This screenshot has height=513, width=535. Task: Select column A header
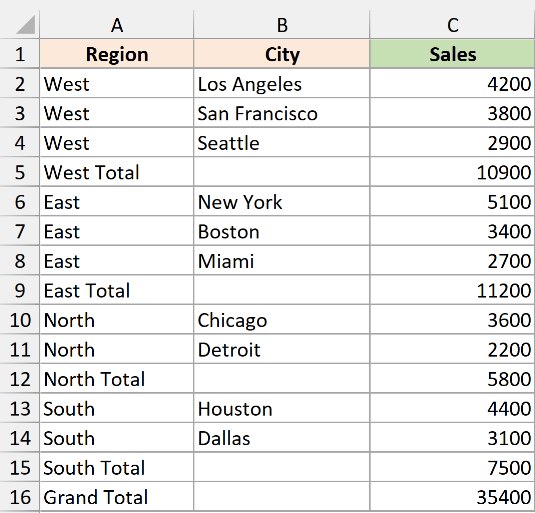(x=117, y=25)
